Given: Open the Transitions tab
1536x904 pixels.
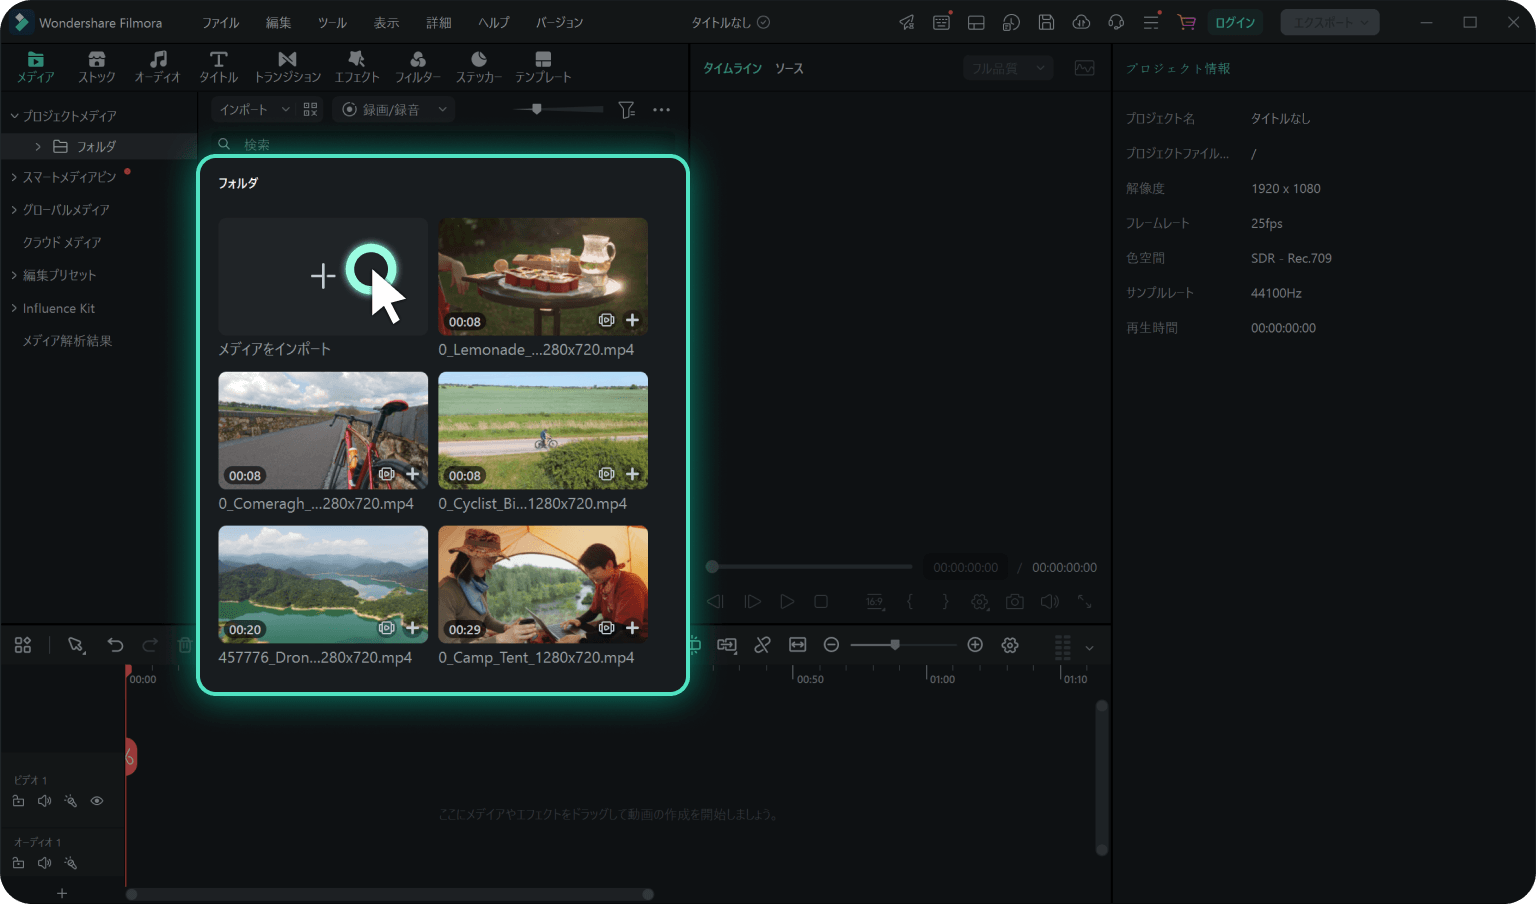Looking at the screenshot, I should click(x=287, y=67).
